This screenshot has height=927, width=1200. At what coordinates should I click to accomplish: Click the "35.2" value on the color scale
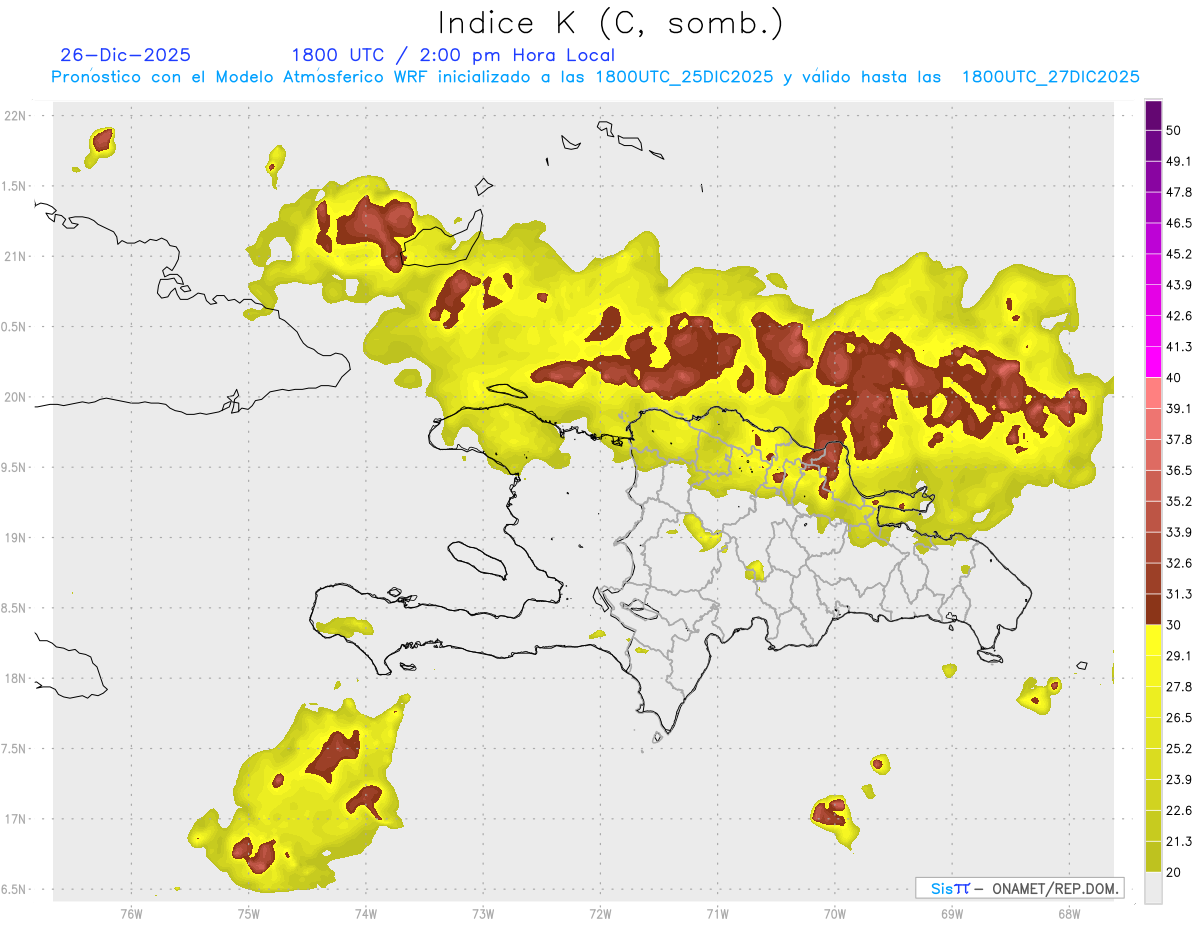[x=1179, y=501]
